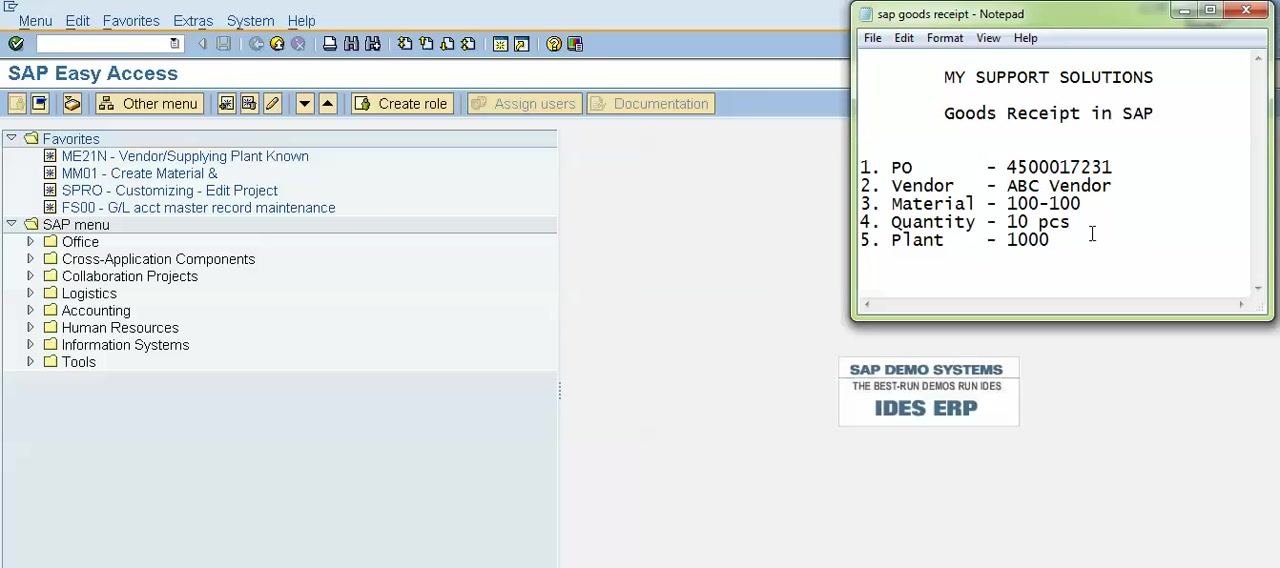
Task: Open the Edit menu in Notepad
Action: click(904, 38)
